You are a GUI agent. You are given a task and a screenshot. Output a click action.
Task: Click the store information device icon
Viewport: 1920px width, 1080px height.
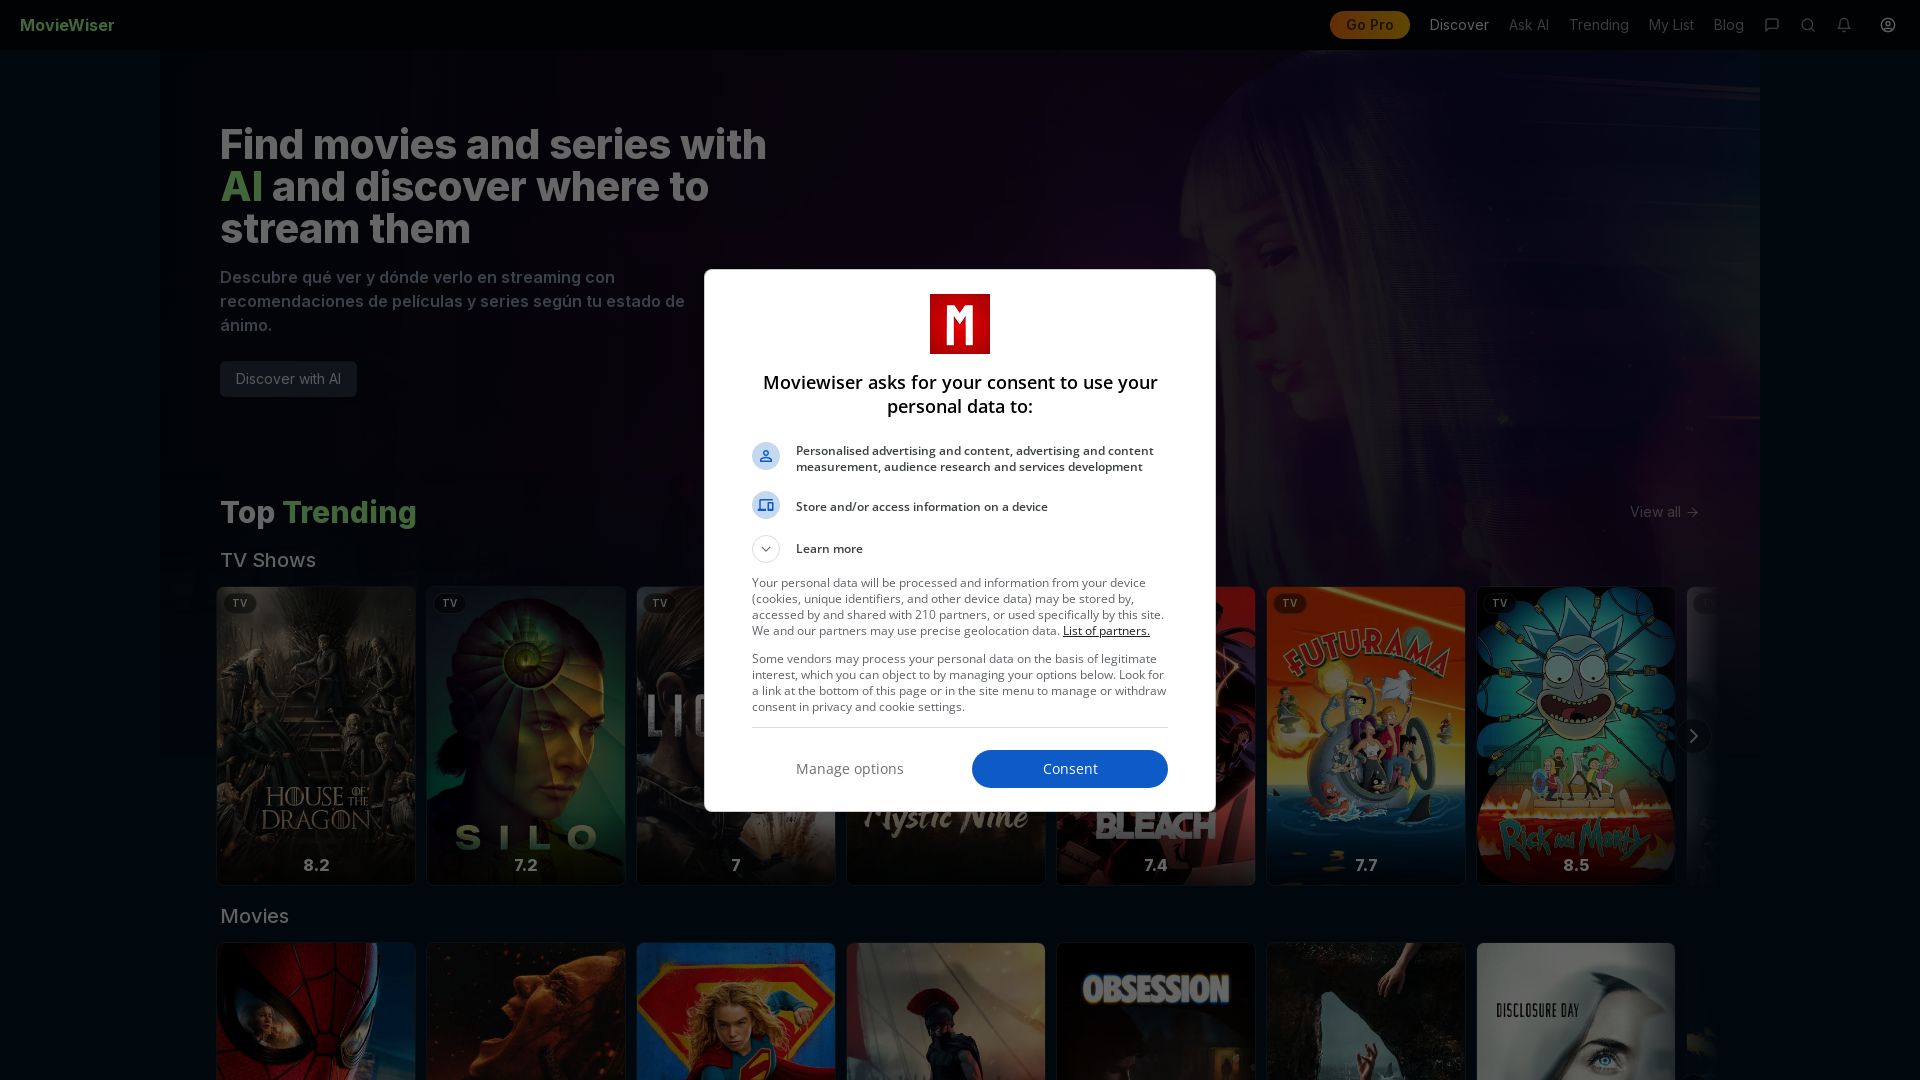(766, 505)
